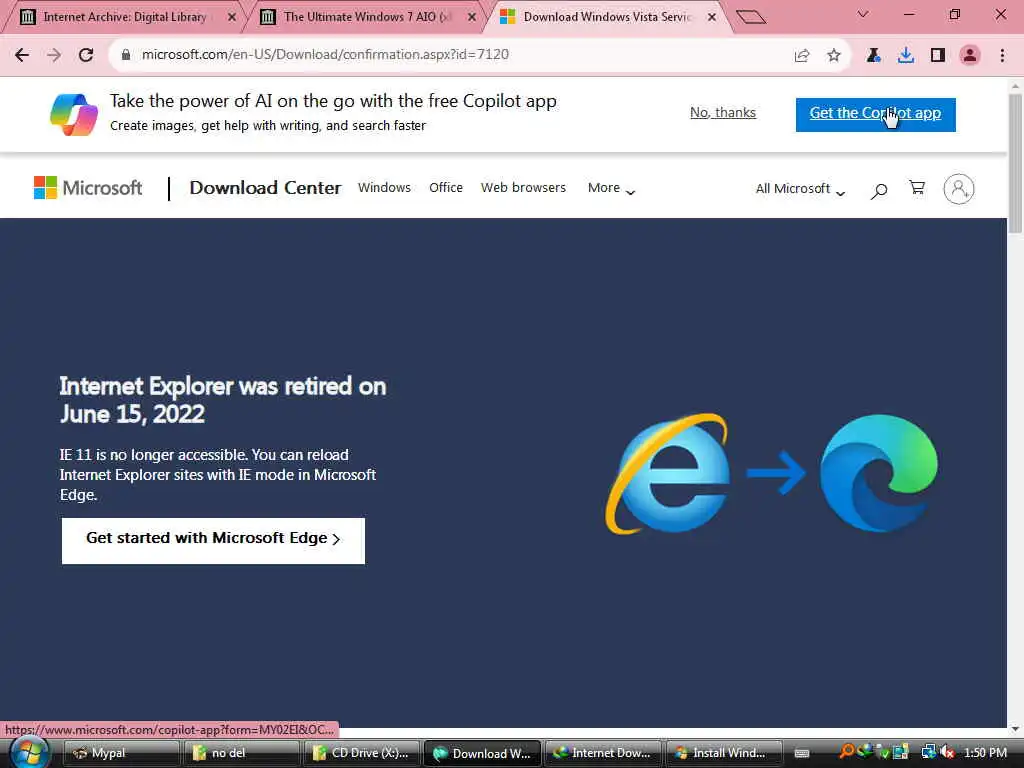Open Internet Download taskbar window
Screen dimensions: 1024x768
(x=602, y=753)
